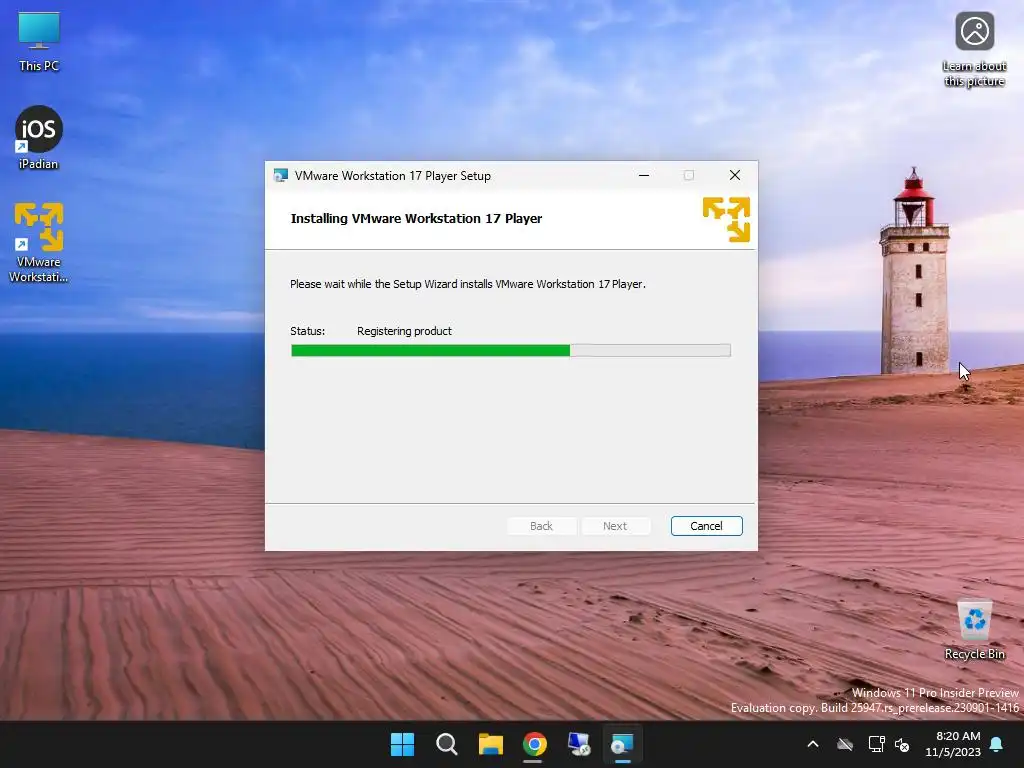1024x768 pixels.
Task: Close the VMware Player Setup window
Action: click(735, 175)
